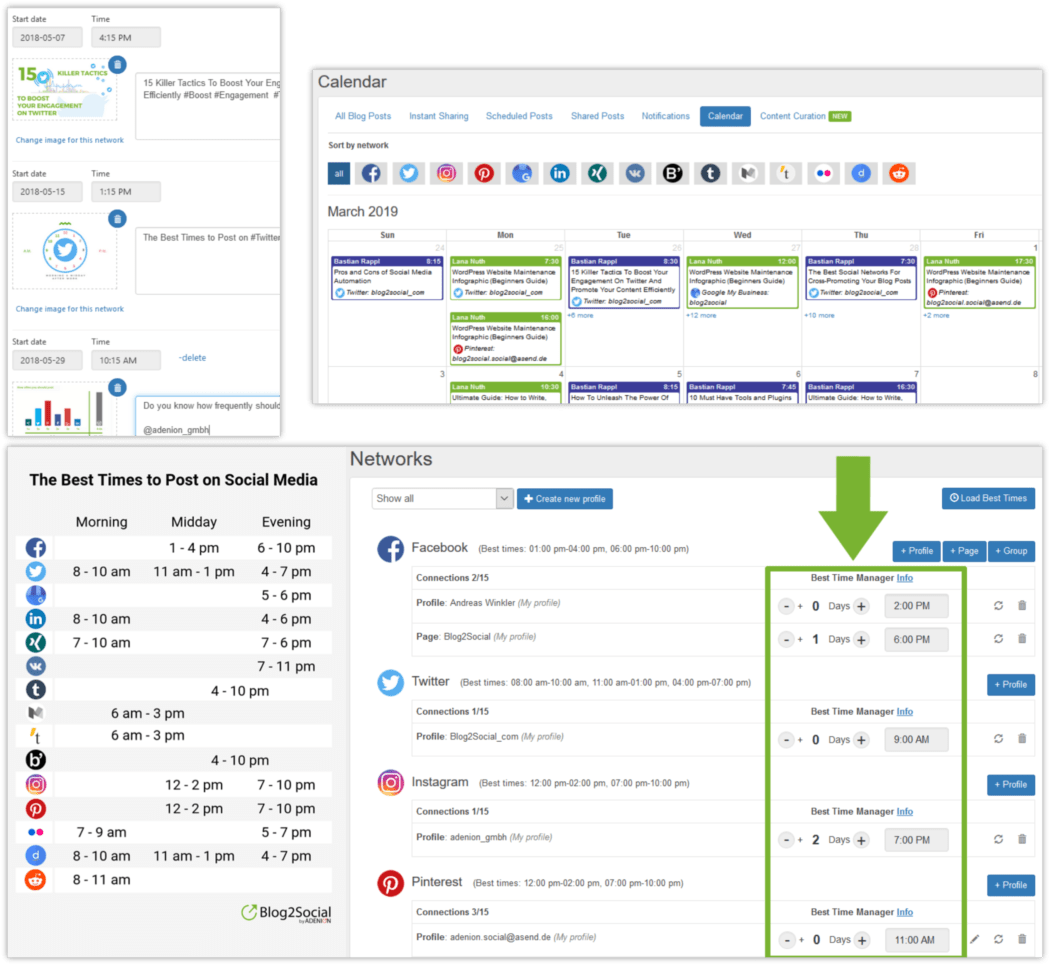
Task: Delete adenion_gmbh Instagram profile
Action: coord(1022,839)
